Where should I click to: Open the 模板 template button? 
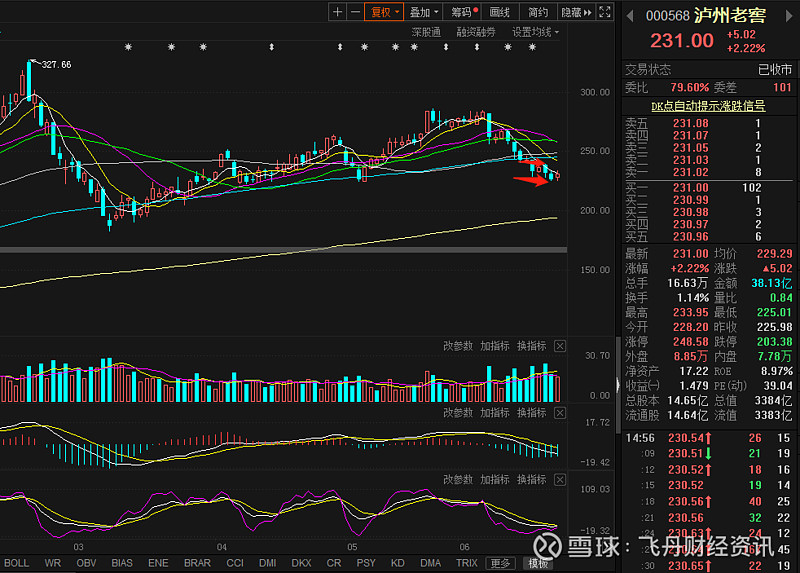[538, 563]
